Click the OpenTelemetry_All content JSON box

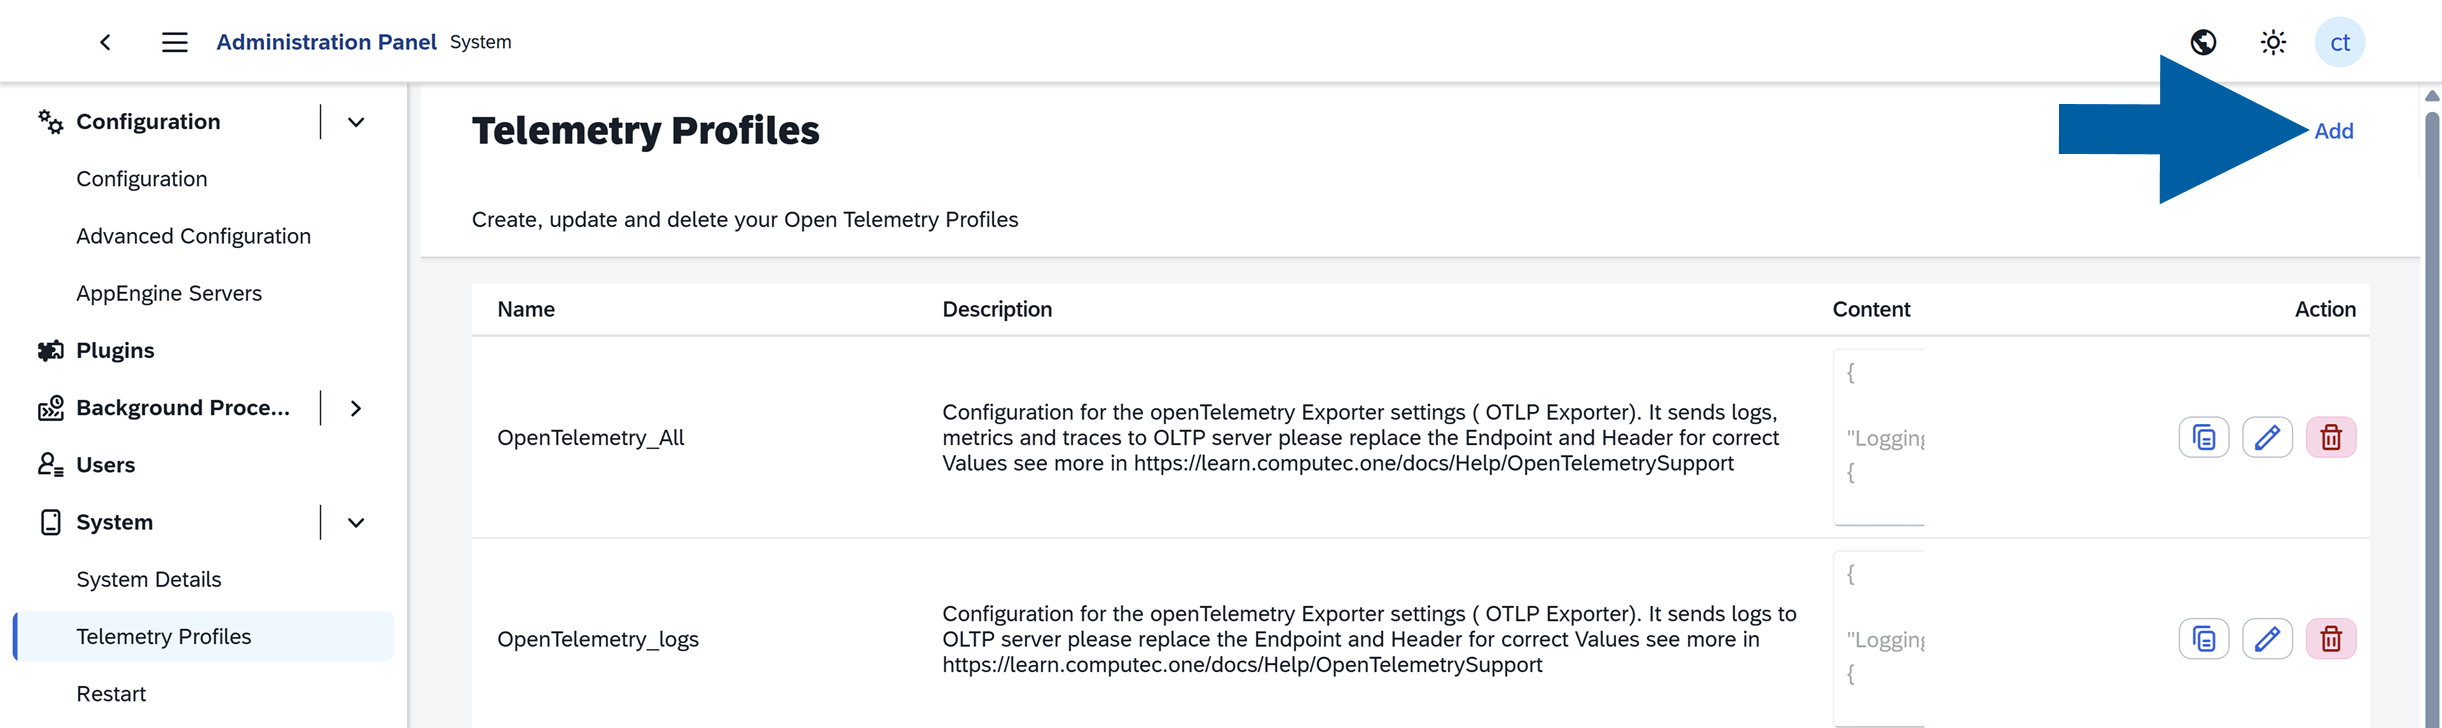coord(1879,437)
